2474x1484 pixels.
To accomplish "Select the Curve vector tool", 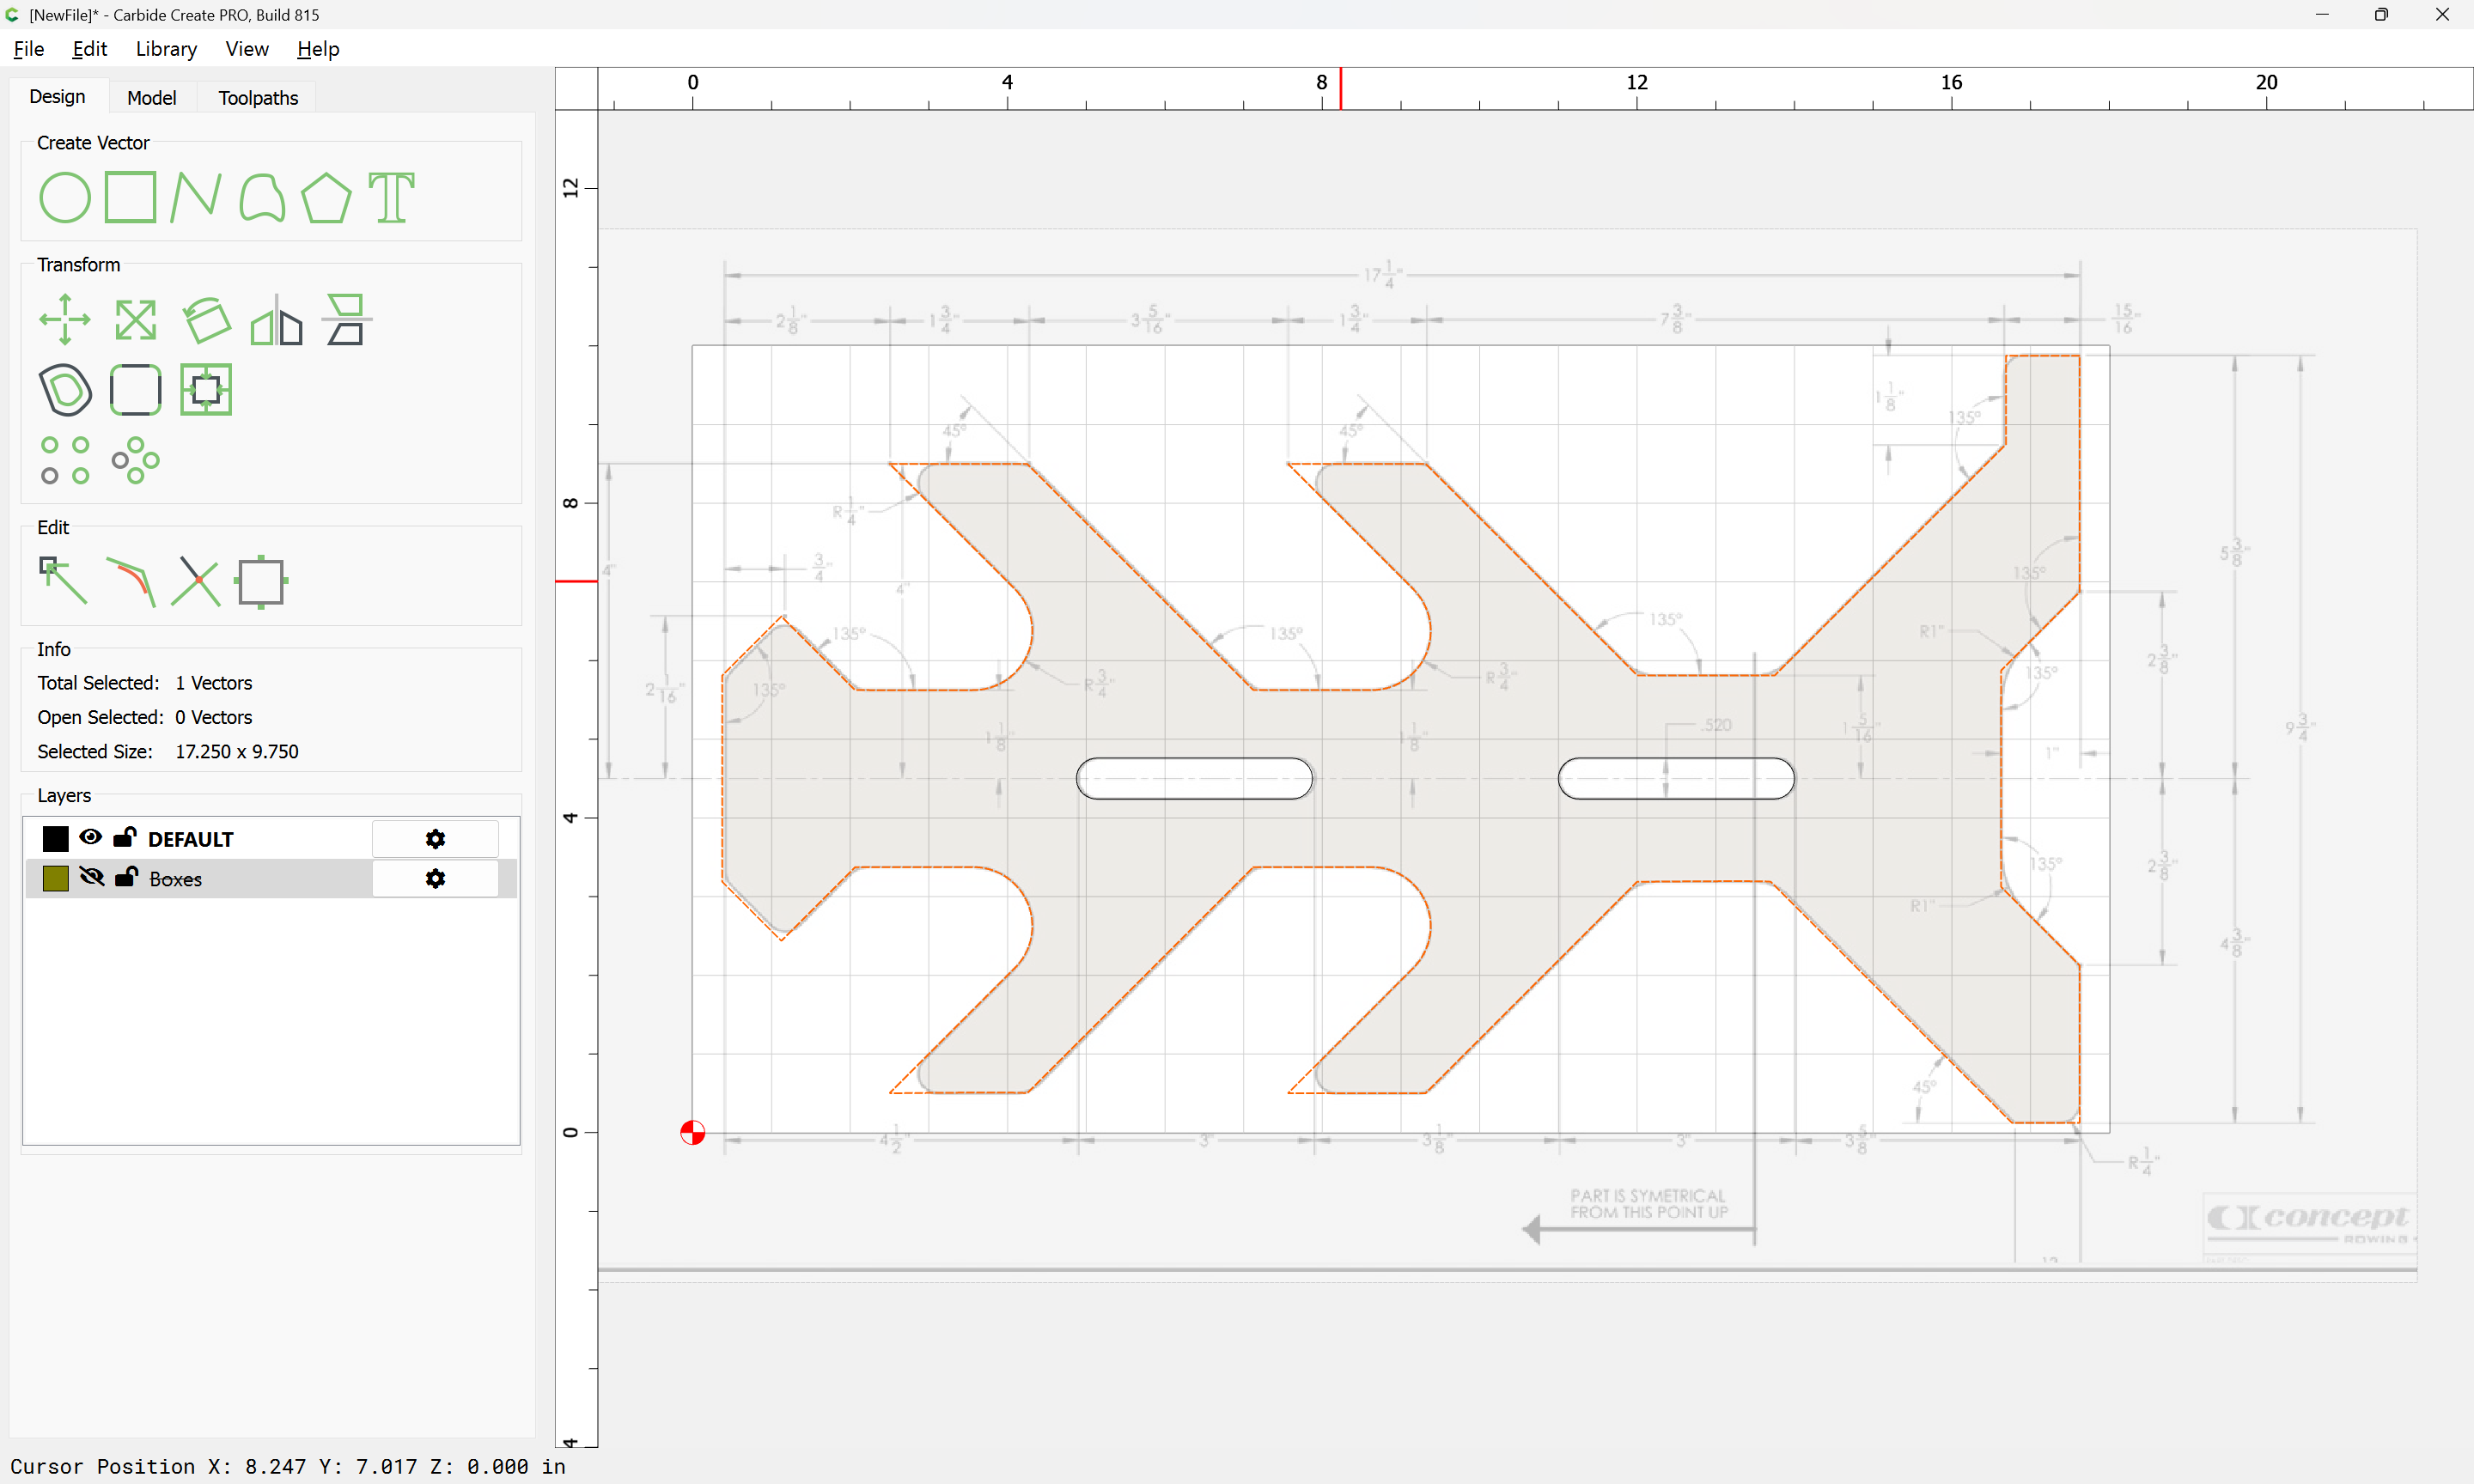I will click(262, 197).
